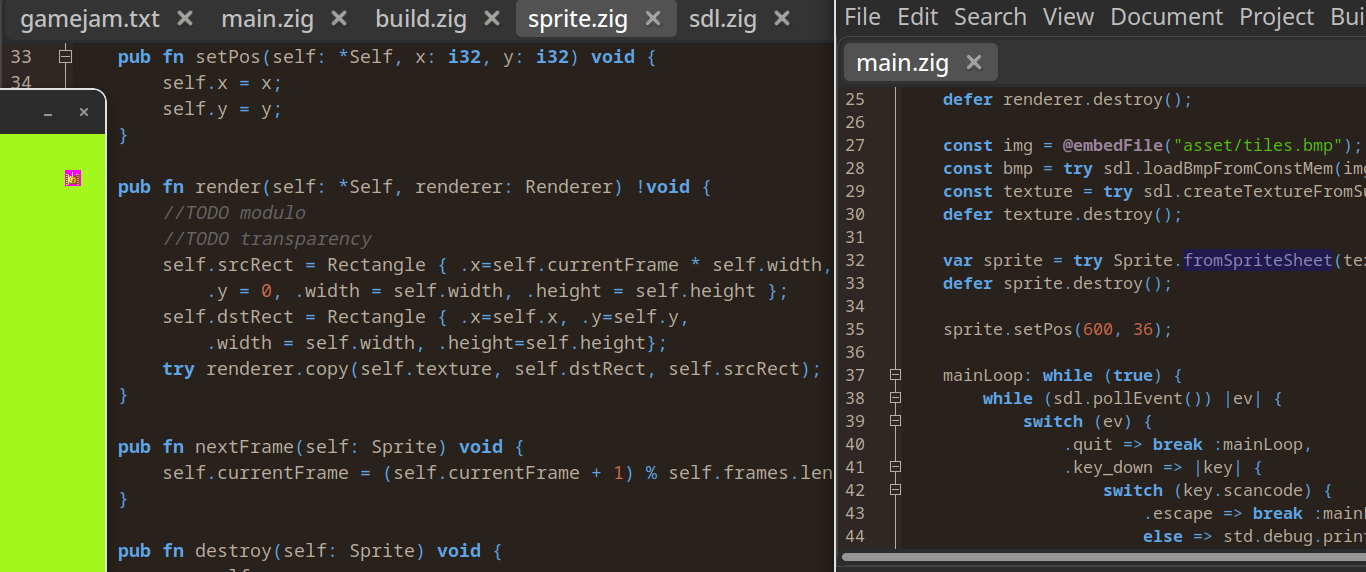Close the sprite.zig tab
1366x572 pixels.
pos(653,18)
